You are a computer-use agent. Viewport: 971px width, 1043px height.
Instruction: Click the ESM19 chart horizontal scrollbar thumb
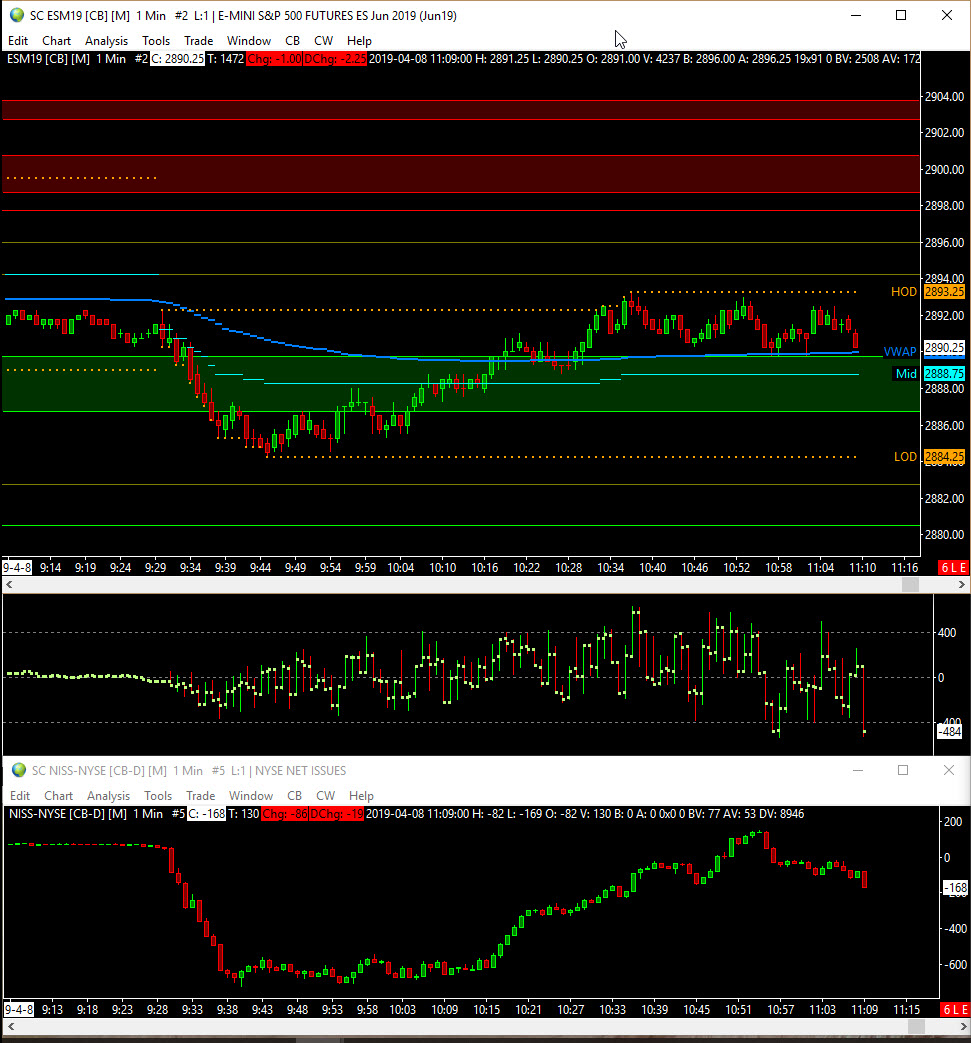pos(910,585)
